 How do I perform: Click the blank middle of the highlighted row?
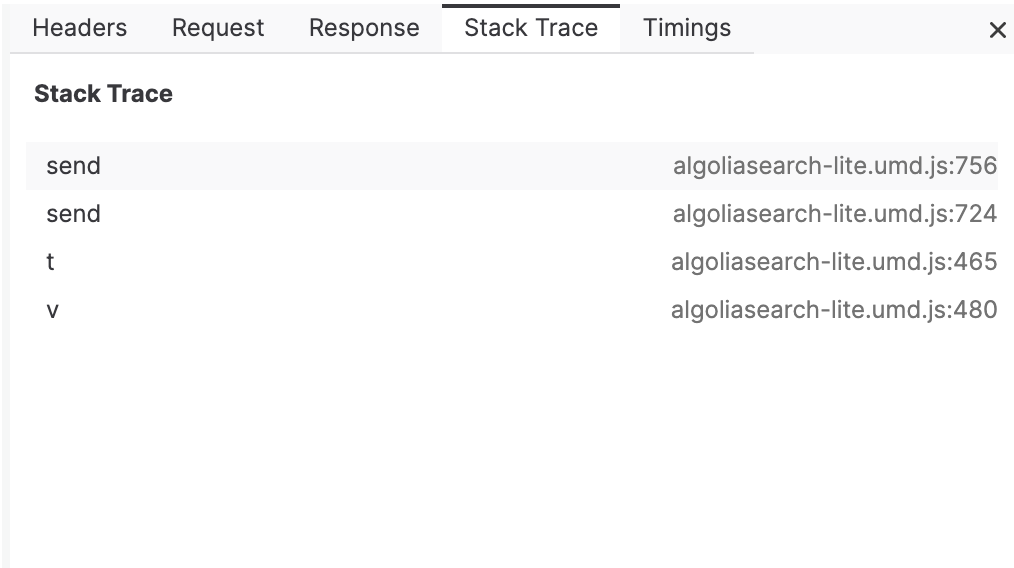point(386,166)
